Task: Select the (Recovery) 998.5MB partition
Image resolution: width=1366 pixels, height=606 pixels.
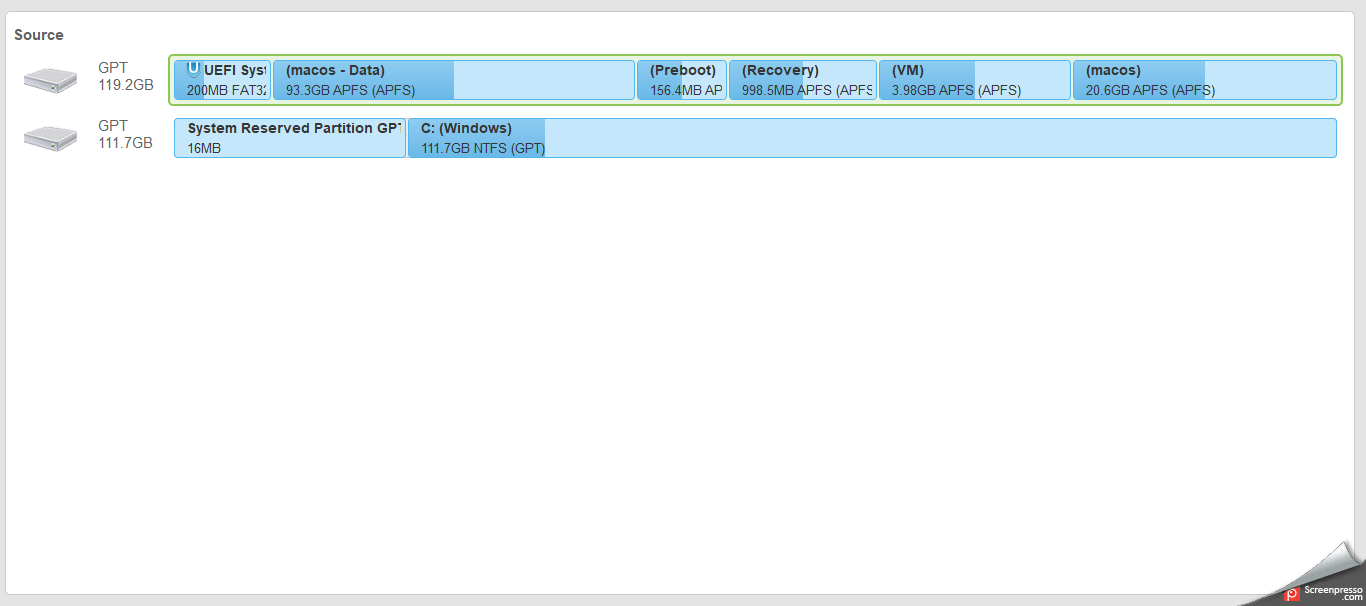Action: click(803, 80)
